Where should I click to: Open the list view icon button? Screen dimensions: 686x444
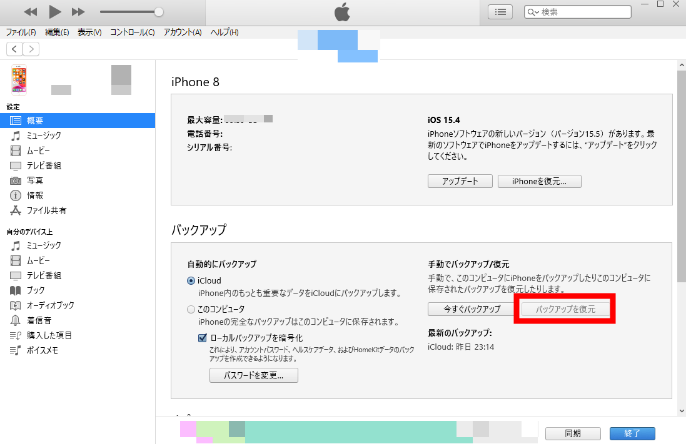(500, 12)
